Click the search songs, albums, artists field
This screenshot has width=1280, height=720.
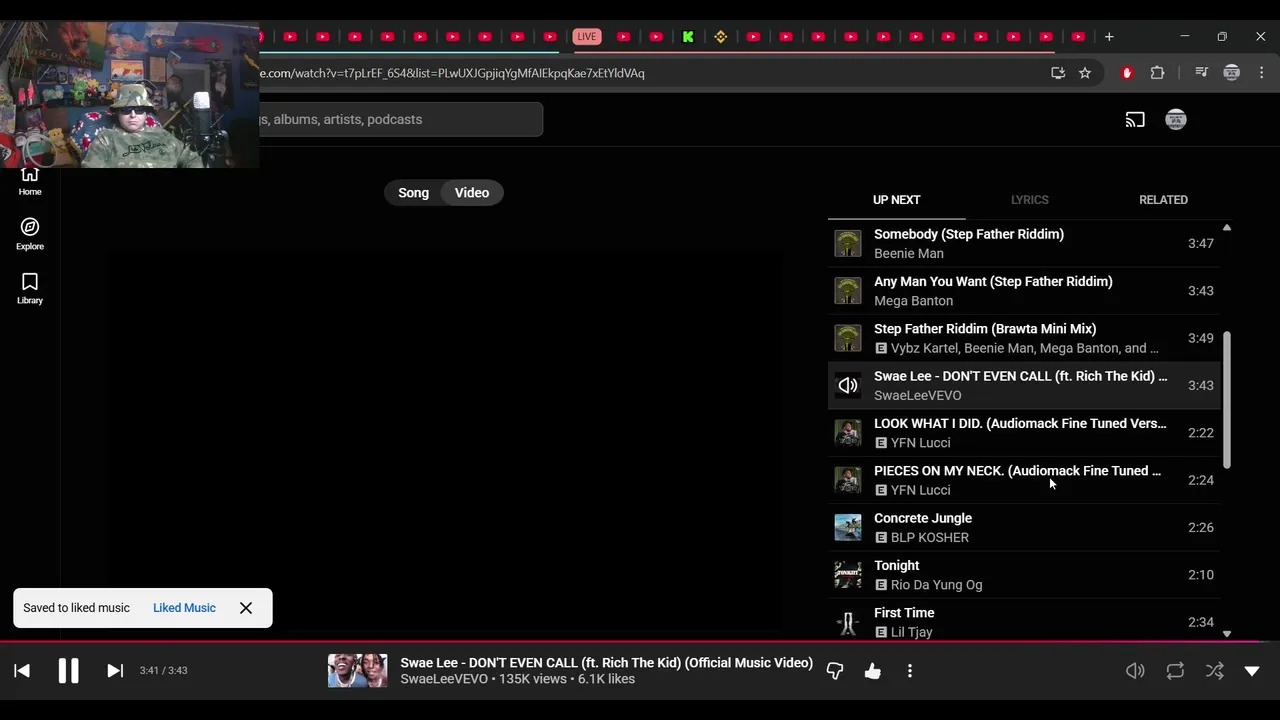tap(400, 119)
